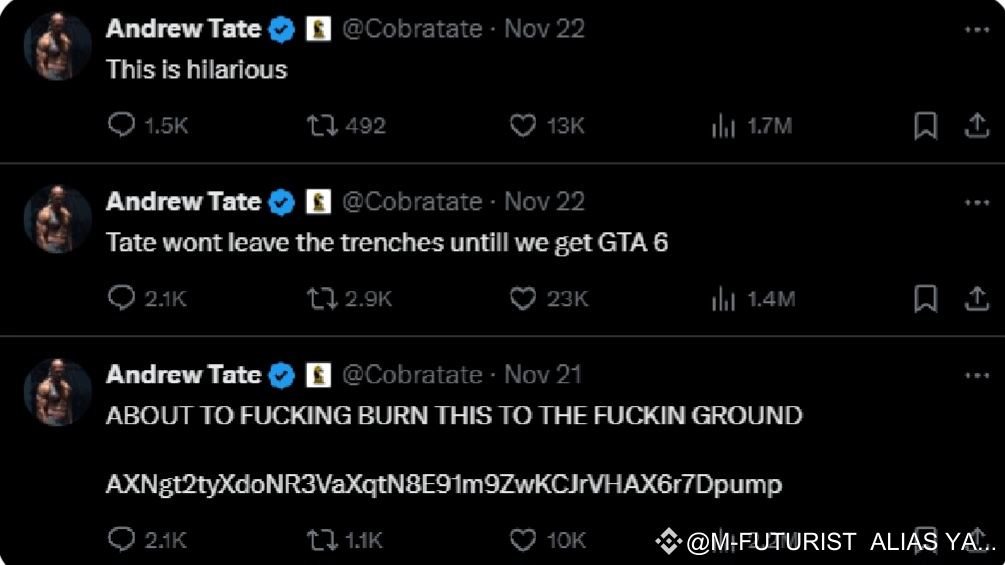This screenshot has height=565, width=1005.
Task: Share the GTA 6 trenches tweet
Action: [975, 298]
